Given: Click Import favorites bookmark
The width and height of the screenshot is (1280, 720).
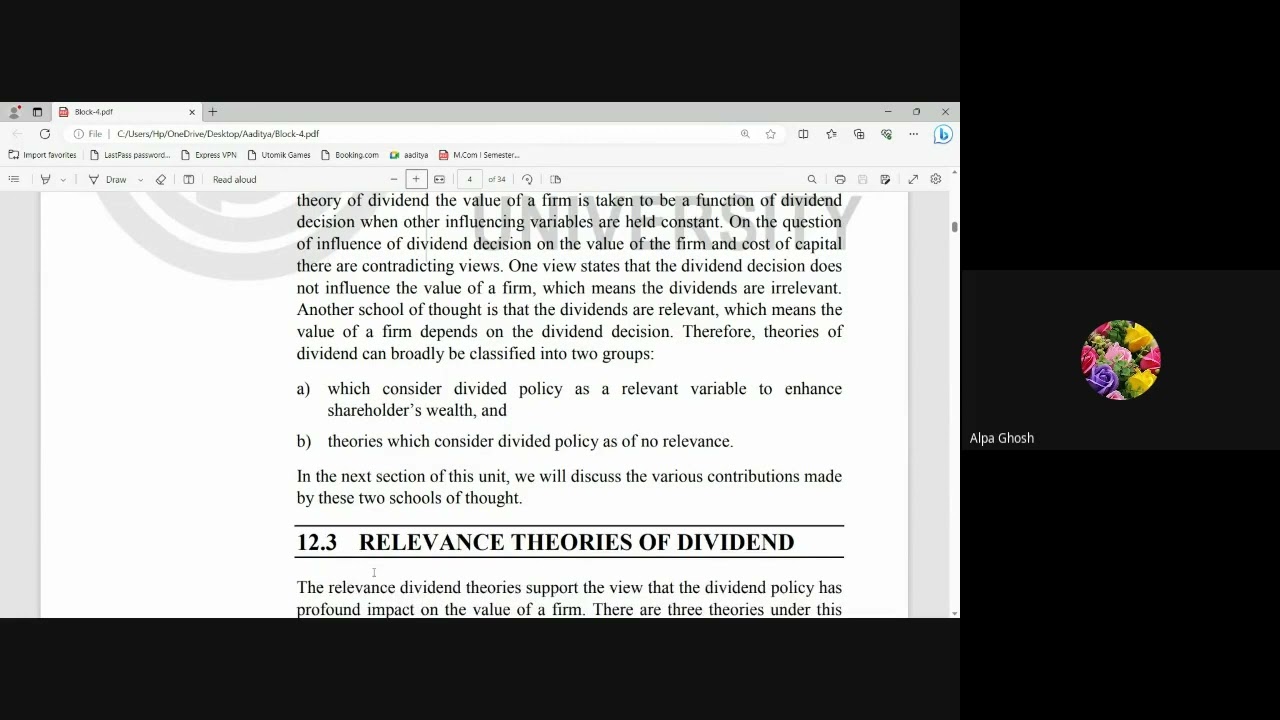Looking at the screenshot, I should (x=42, y=155).
